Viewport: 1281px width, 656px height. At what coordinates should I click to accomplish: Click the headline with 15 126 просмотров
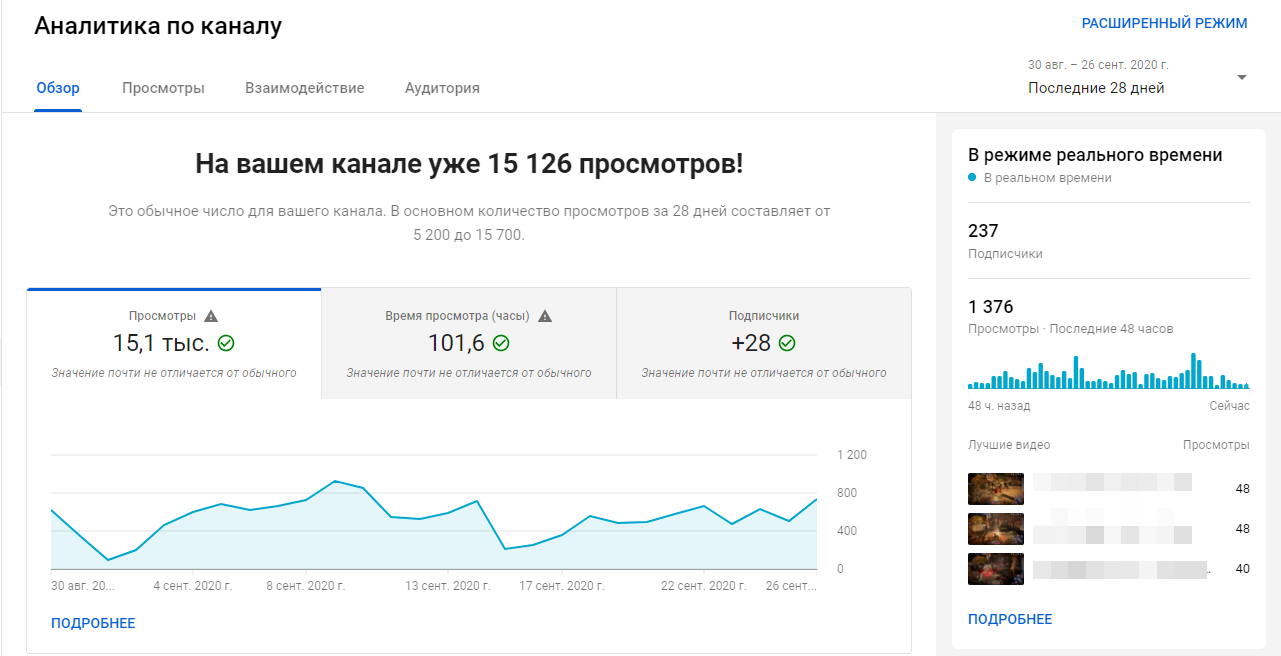(x=469, y=163)
